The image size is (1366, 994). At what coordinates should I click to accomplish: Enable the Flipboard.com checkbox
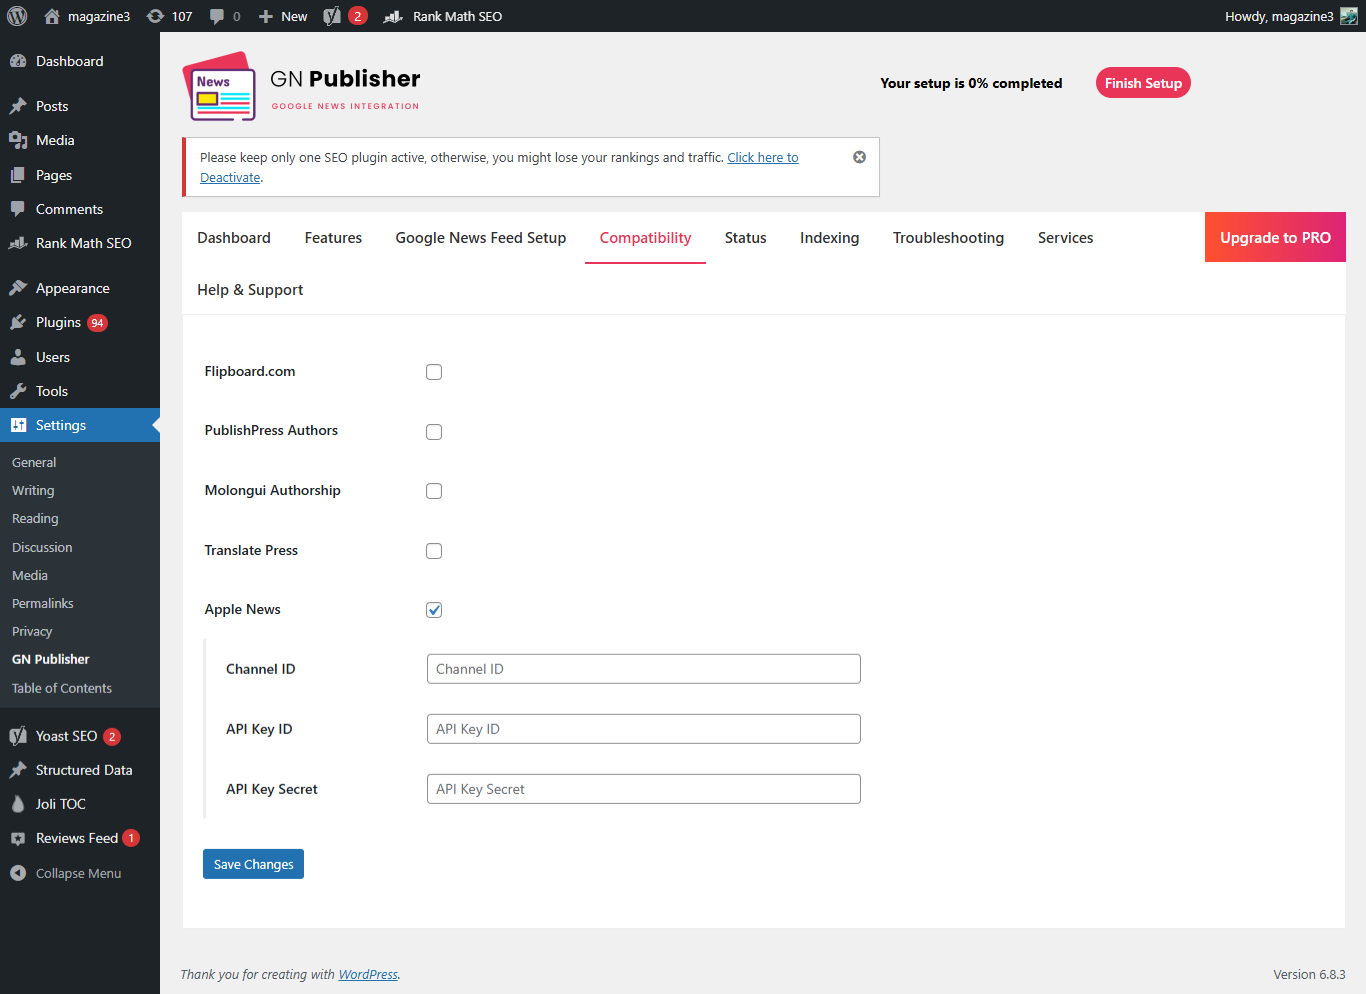pos(434,372)
